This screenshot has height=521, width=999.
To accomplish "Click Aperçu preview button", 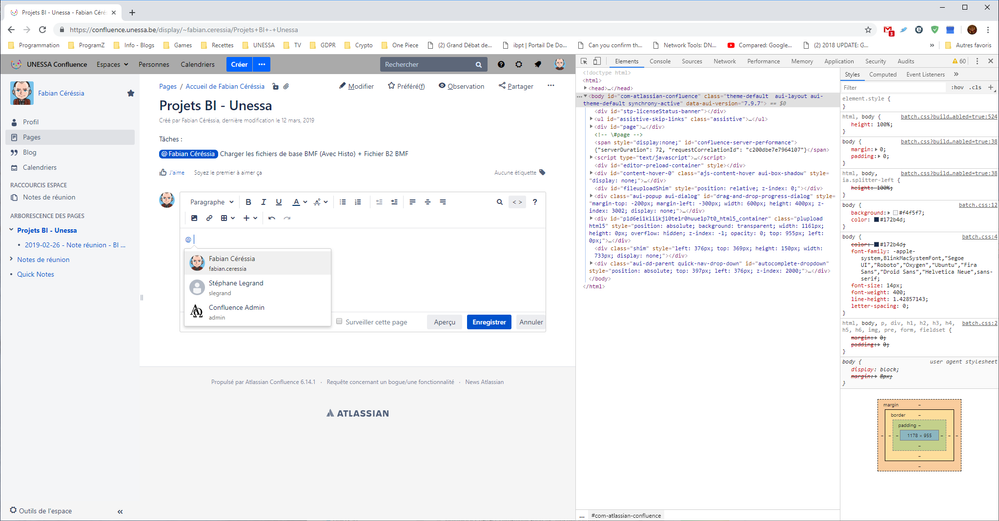I will pyautogui.click(x=444, y=322).
